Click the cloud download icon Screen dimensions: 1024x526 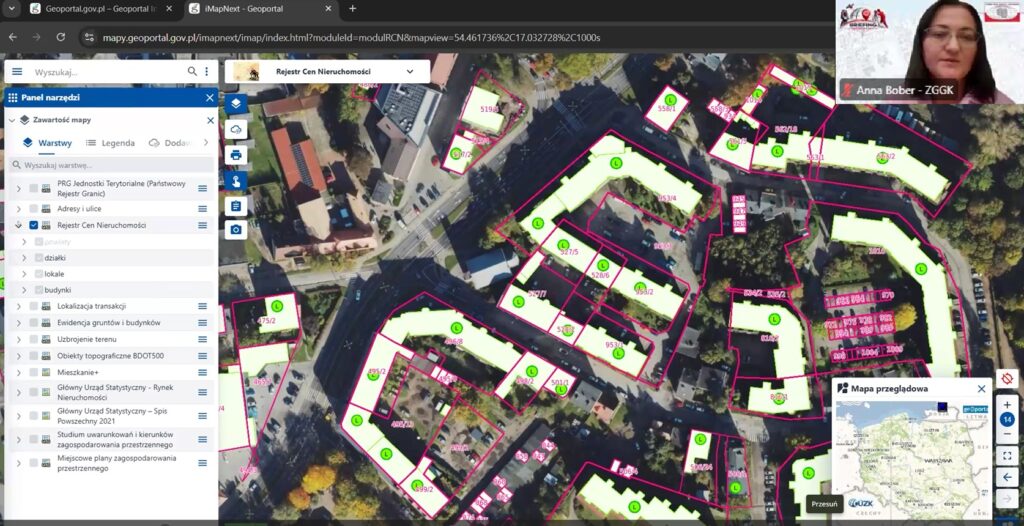click(x=236, y=130)
